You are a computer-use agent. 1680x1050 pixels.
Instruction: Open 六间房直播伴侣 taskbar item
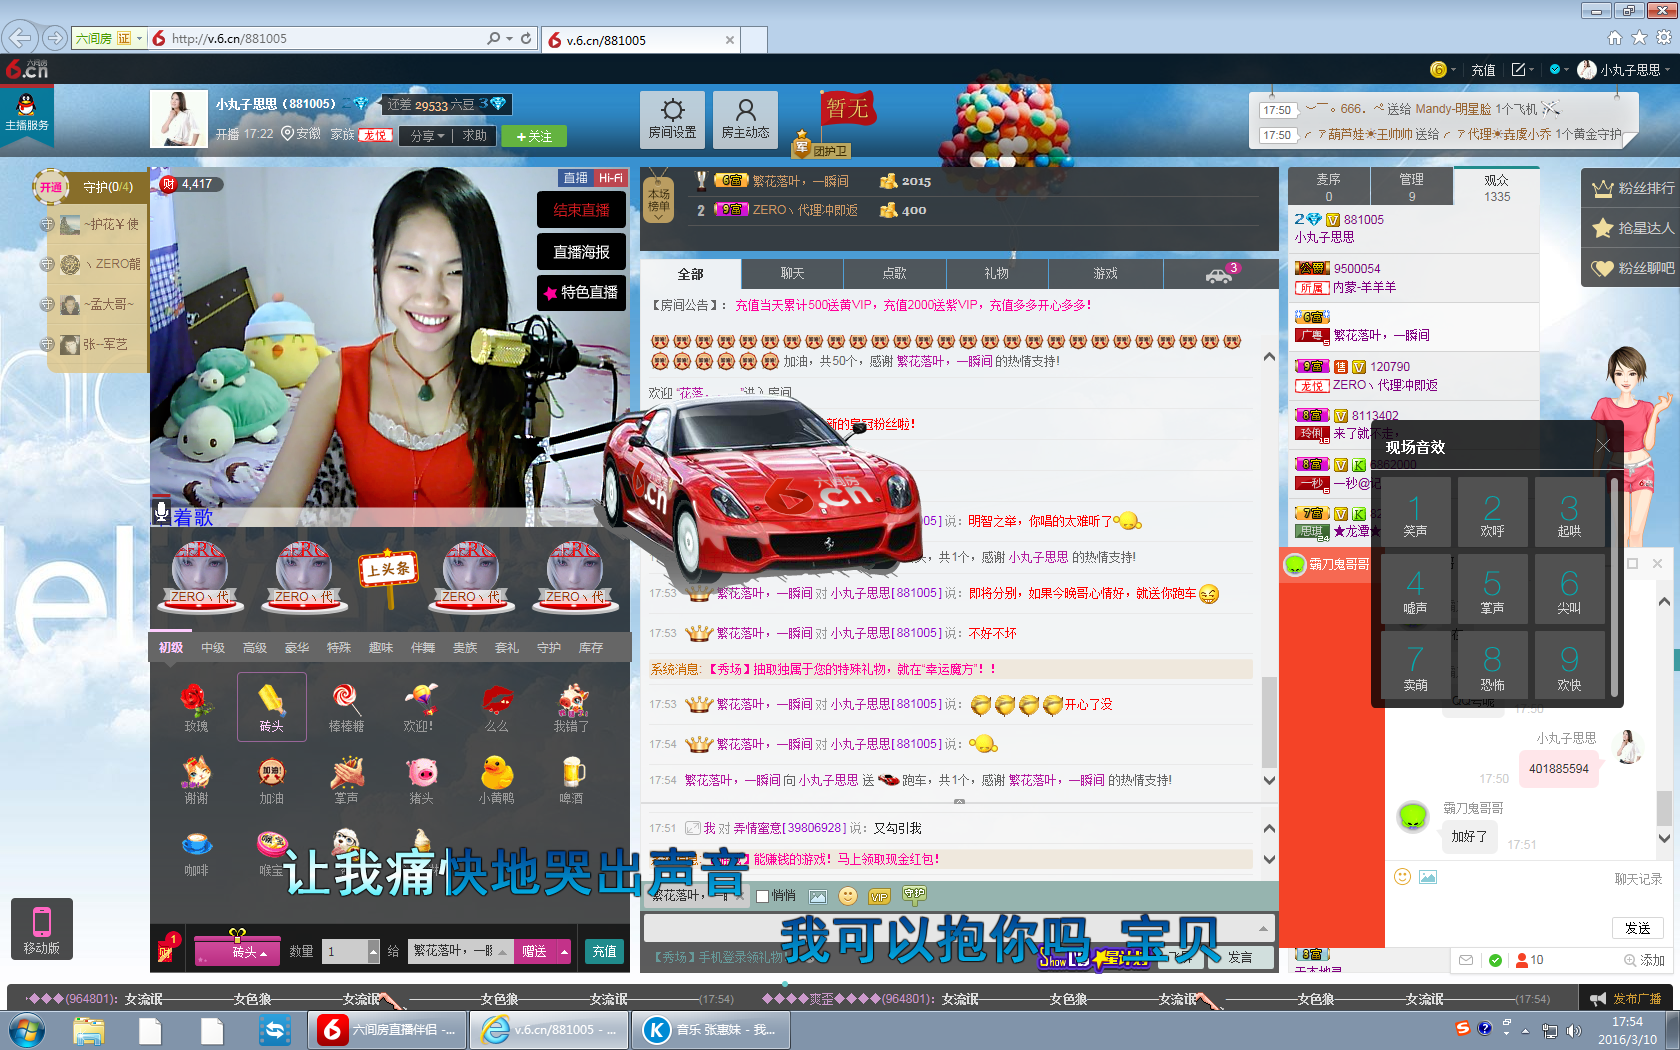click(387, 1030)
